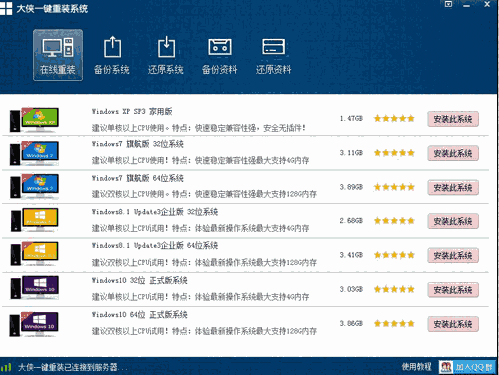This screenshot has width=499, height=375.
Task: Open the 使用教程 tutorial link
Action: 417,367
